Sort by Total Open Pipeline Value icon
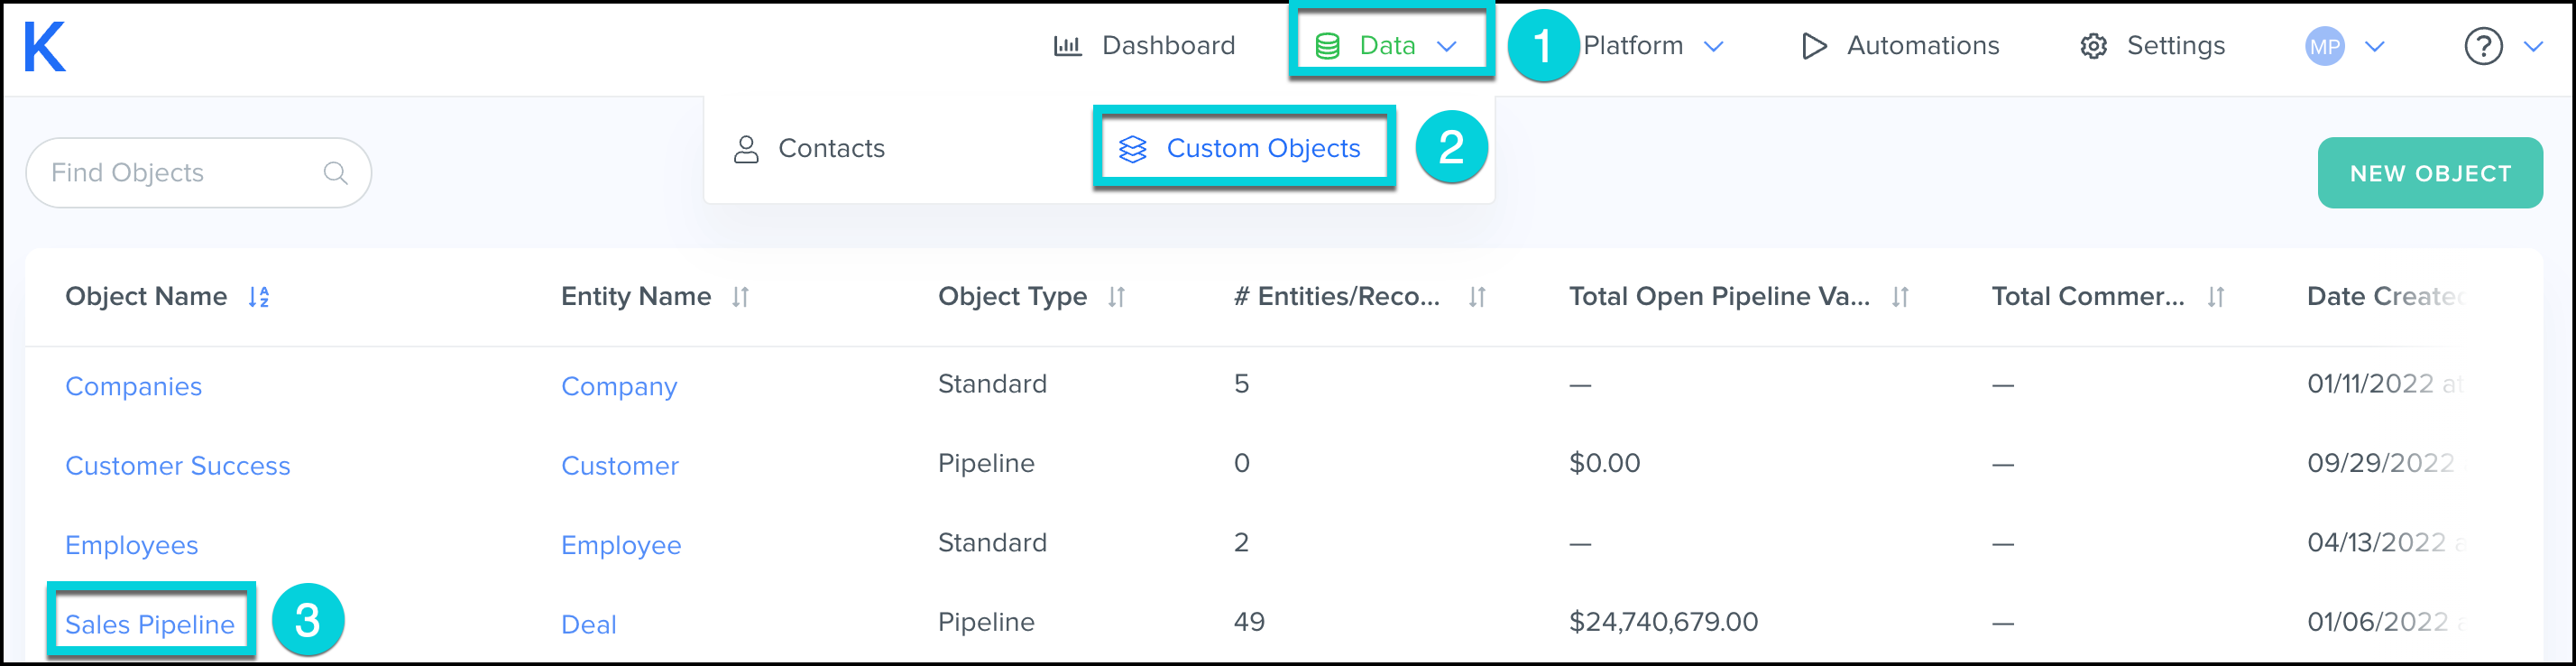2576x666 pixels. pos(1900,297)
